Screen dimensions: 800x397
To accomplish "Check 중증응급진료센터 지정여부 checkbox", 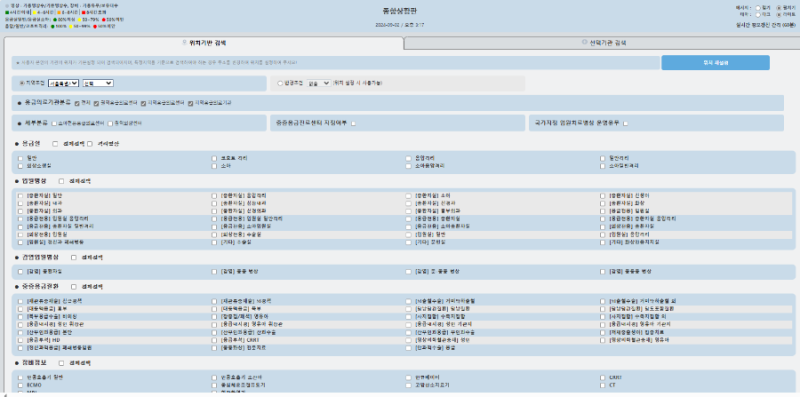I will (353, 123).
